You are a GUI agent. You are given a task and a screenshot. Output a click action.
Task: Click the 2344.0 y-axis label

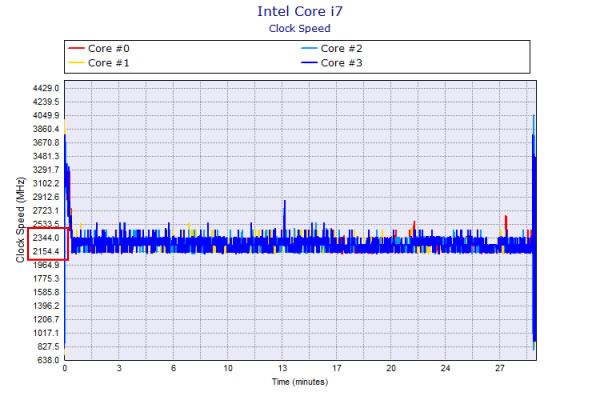coord(46,238)
